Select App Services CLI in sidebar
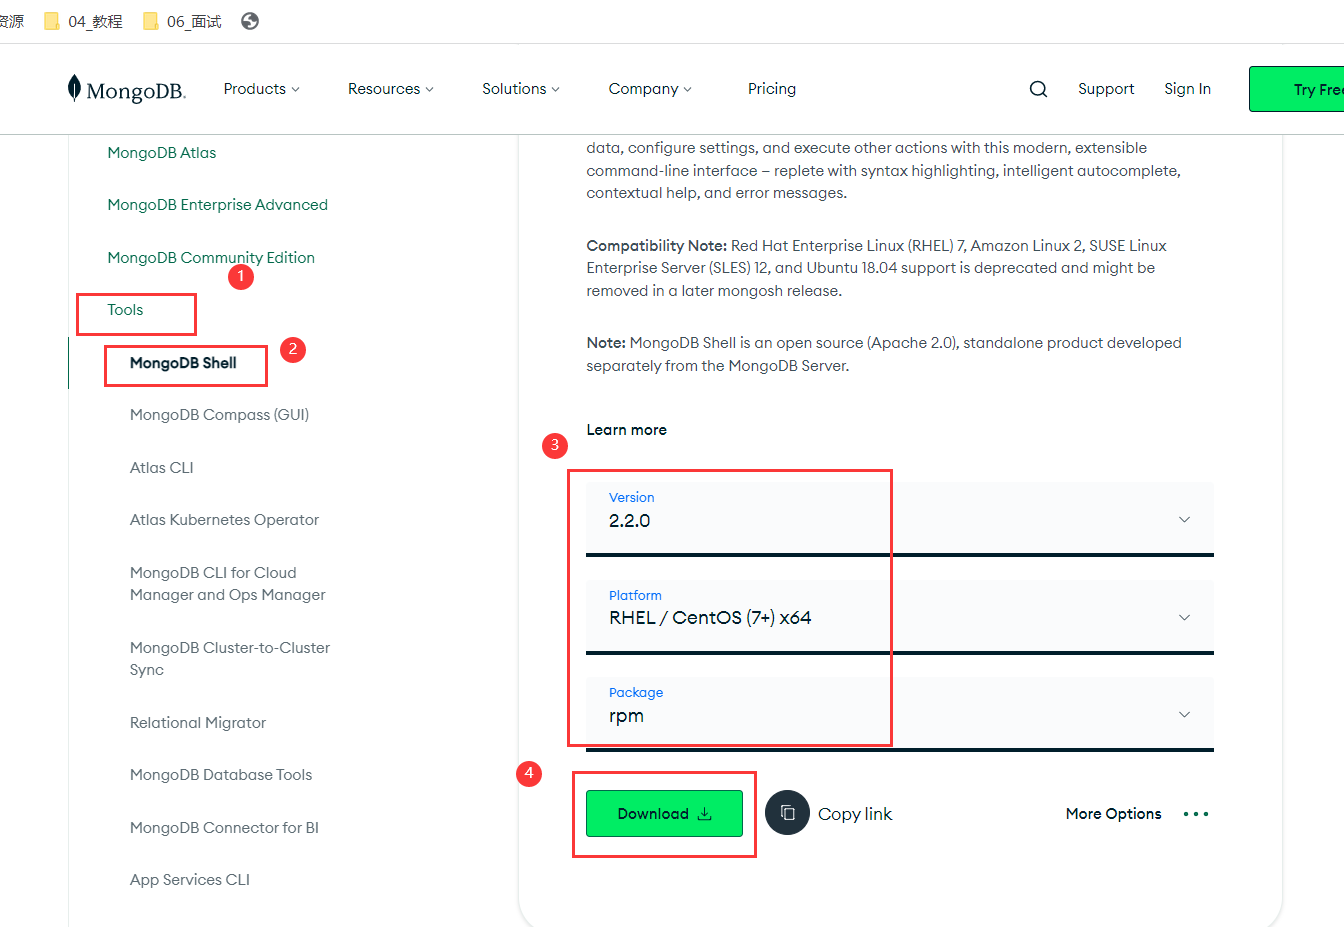 [x=190, y=880]
